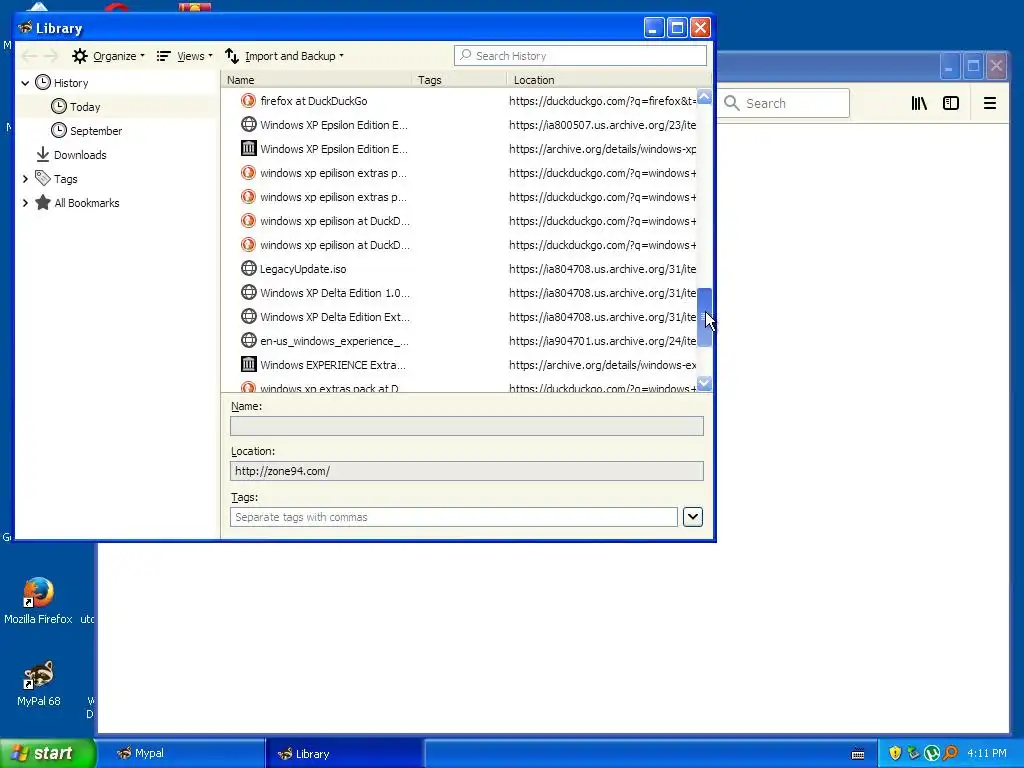The height and width of the screenshot is (768, 1024).
Task: Sort by the Name column header
Action: click(x=316, y=80)
